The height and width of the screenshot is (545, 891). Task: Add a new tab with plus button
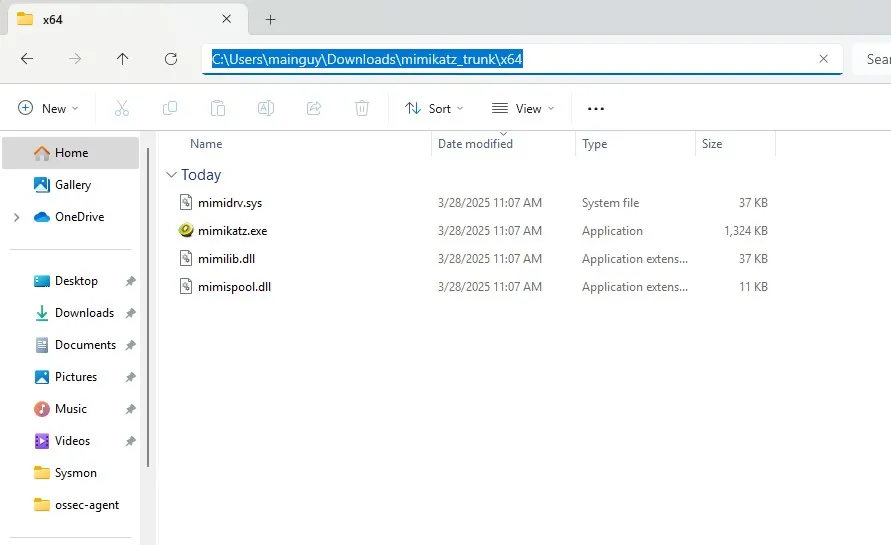(x=270, y=19)
